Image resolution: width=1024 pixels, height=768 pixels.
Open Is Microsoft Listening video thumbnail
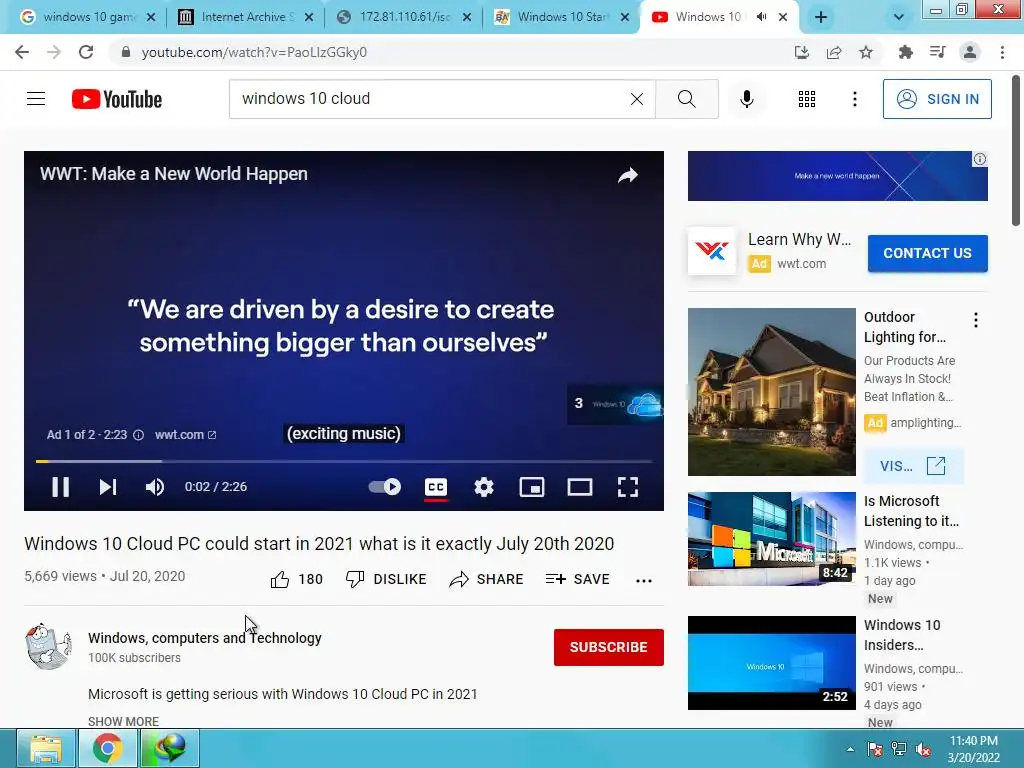[x=771, y=539]
